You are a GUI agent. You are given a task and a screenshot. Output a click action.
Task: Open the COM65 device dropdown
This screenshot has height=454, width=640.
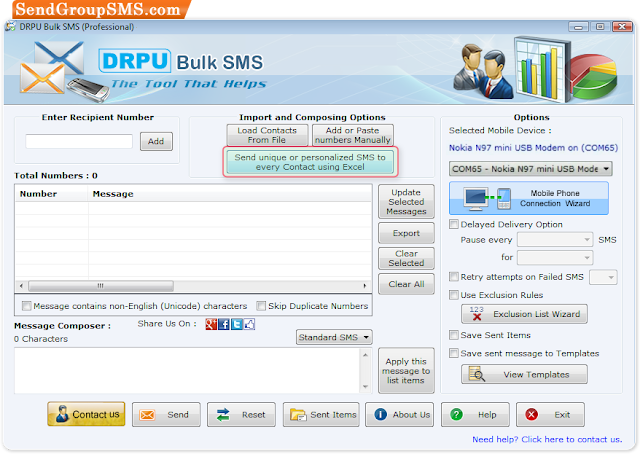[x=531, y=169]
